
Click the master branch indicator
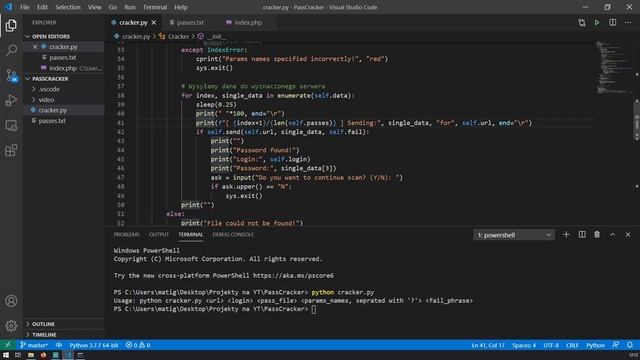pyautogui.click(x=34, y=345)
